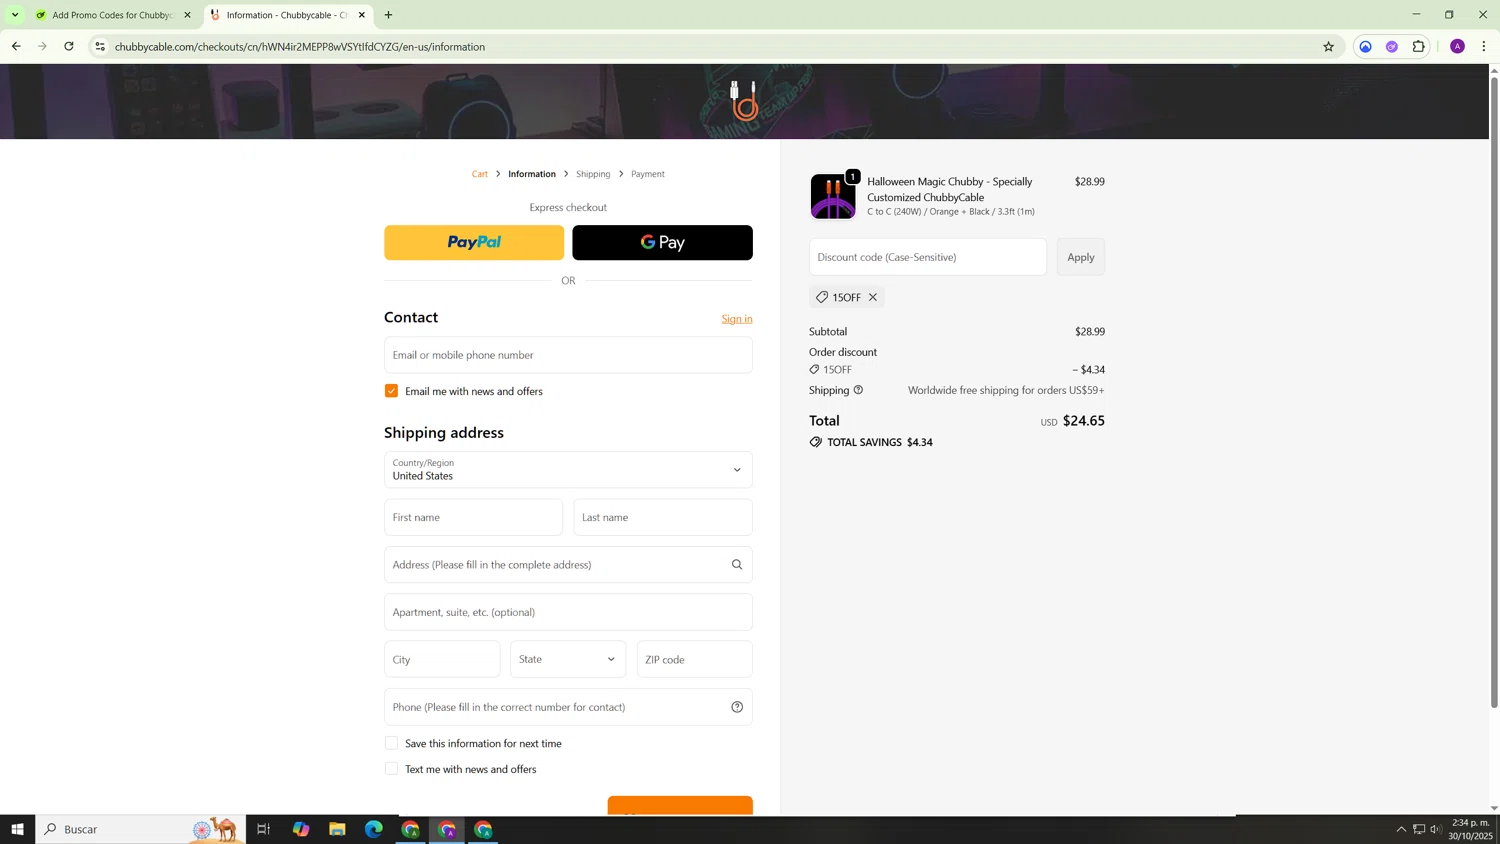
Task: Launch File Explorer from taskbar
Action: 337,829
